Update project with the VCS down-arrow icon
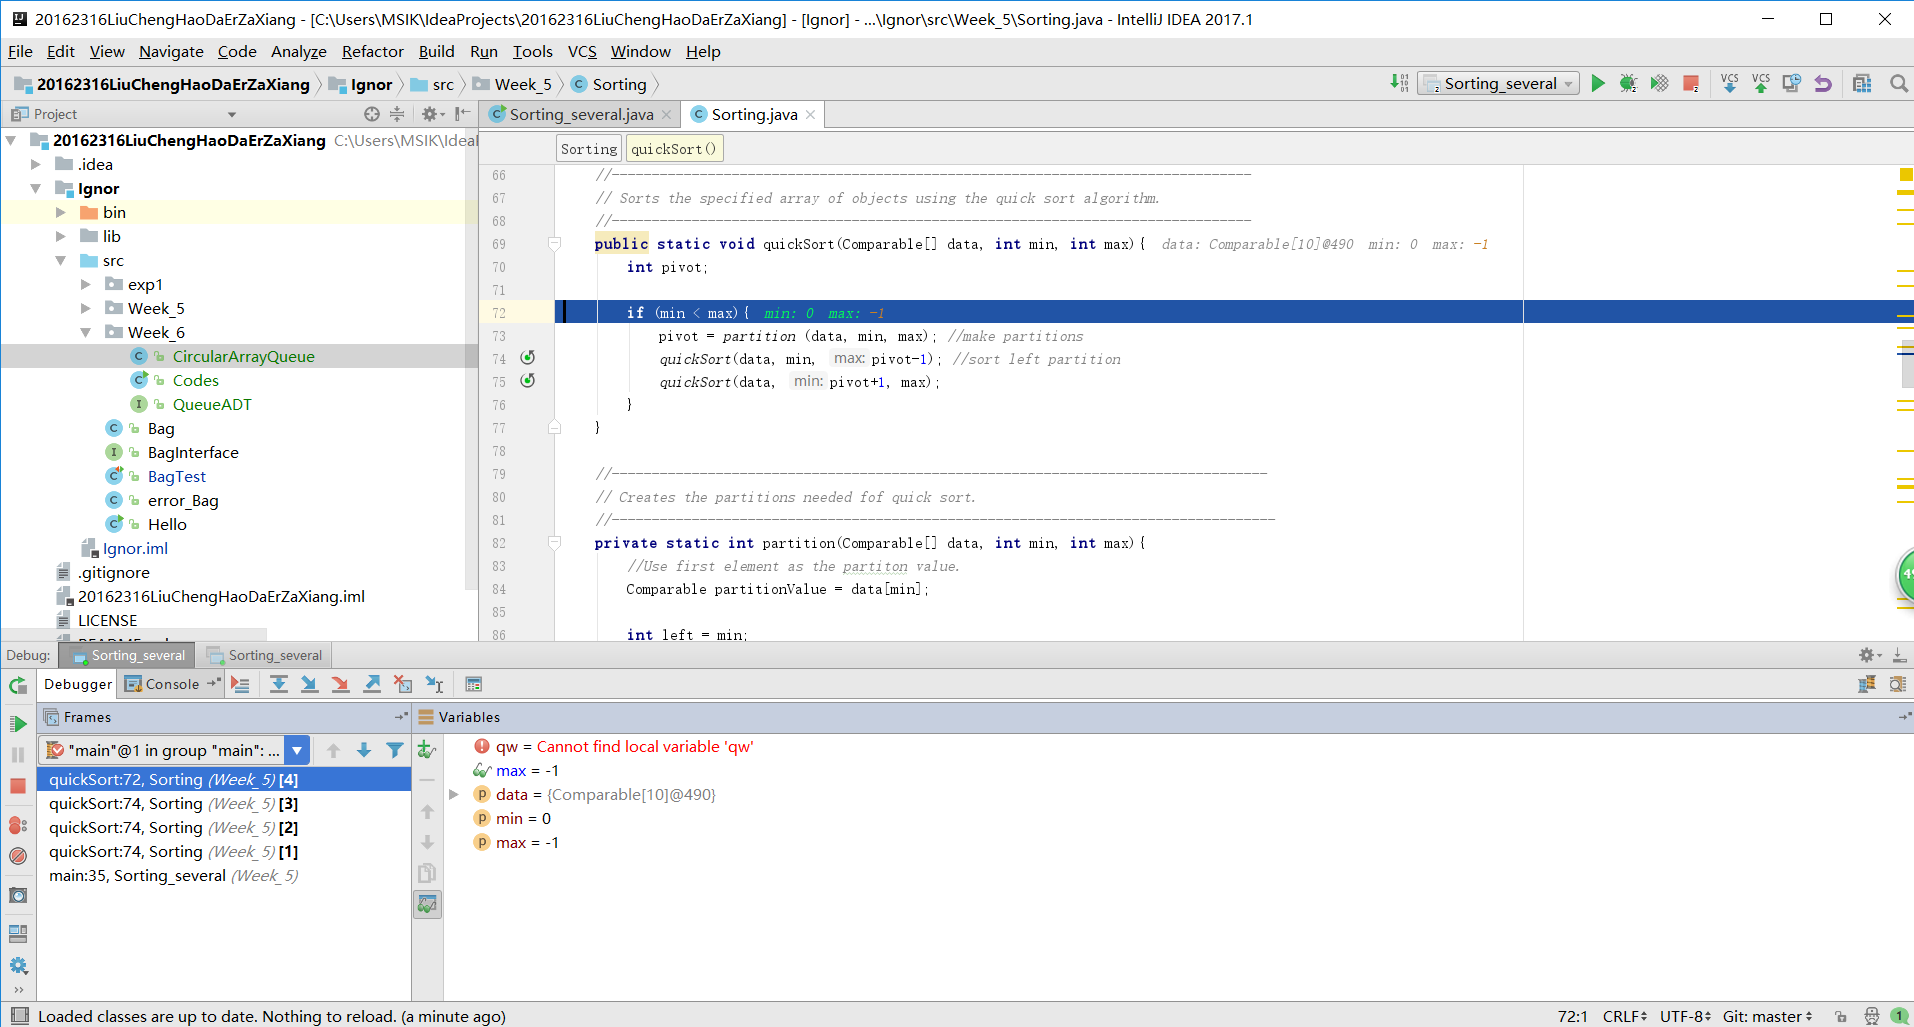The height and width of the screenshot is (1027, 1914). click(x=1730, y=83)
